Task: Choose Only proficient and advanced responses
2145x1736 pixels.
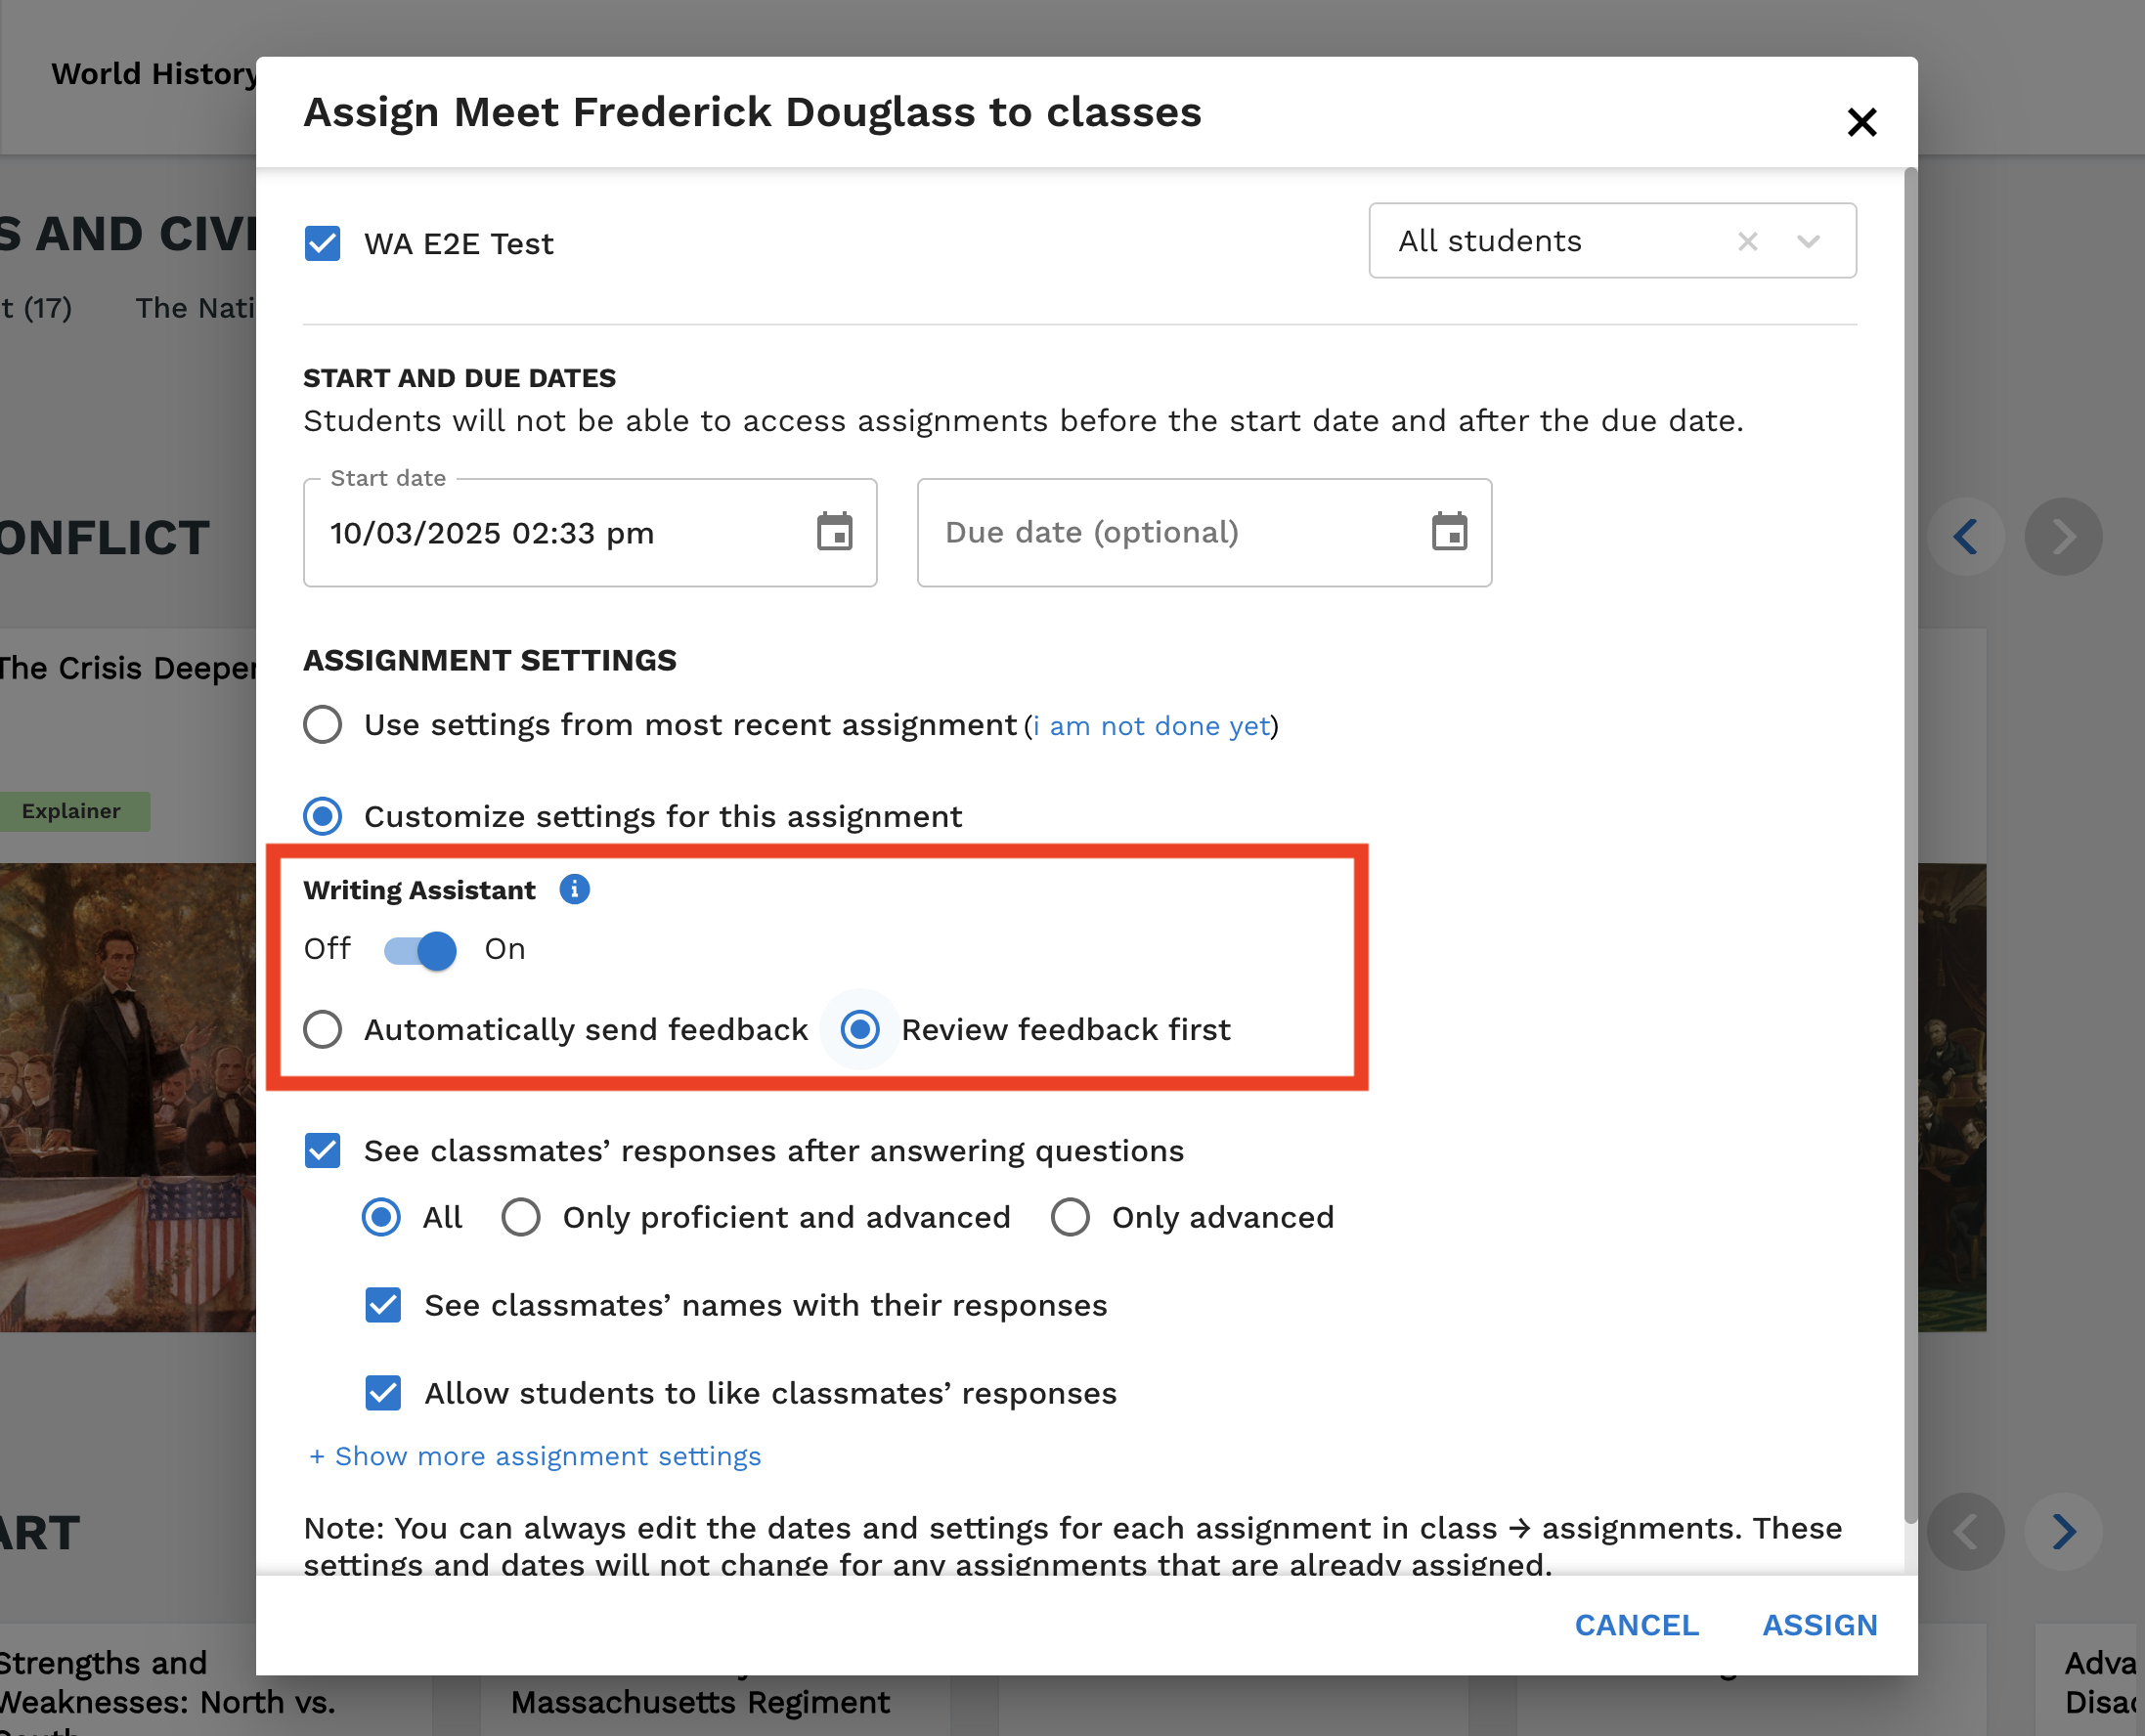Action: click(x=521, y=1217)
